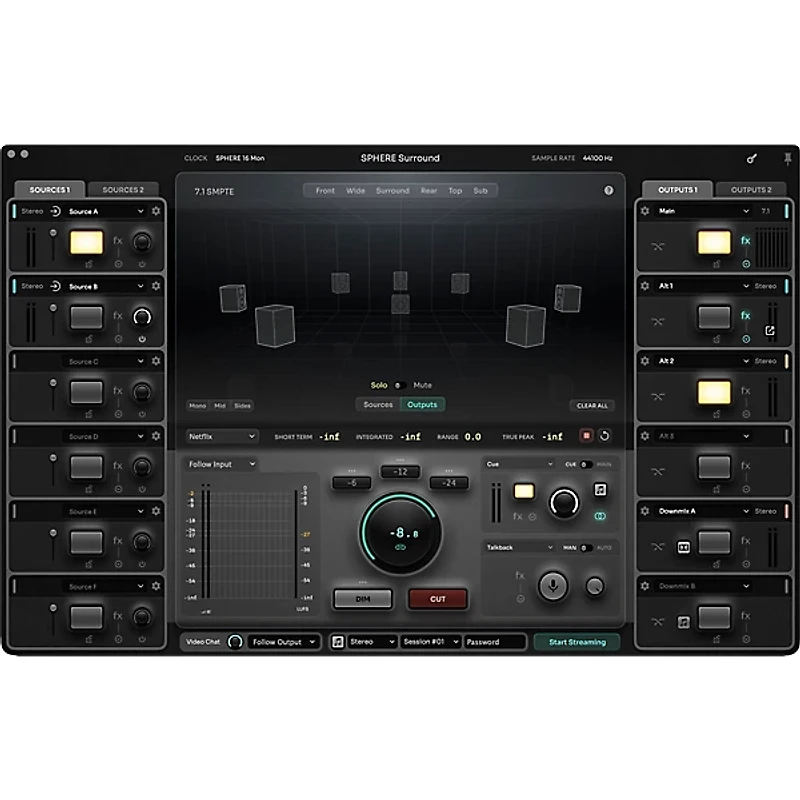Switch to the Outputs 2 tab
The width and height of the screenshot is (800, 800).
(x=751, y=189)
